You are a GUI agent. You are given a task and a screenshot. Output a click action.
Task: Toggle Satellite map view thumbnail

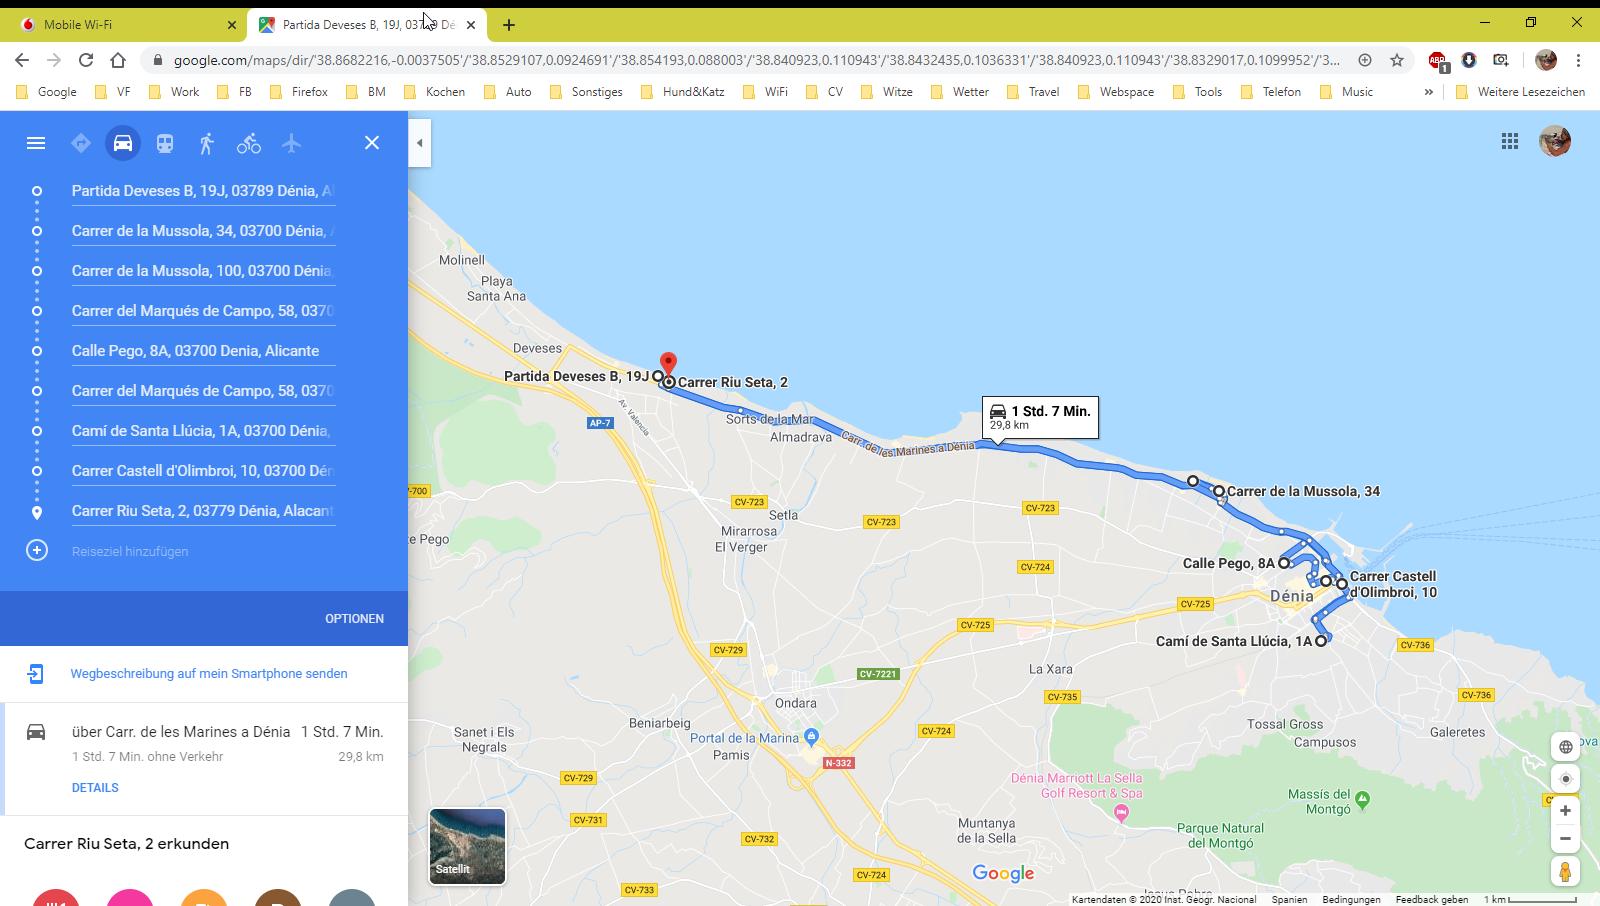[x=467, y=846]
